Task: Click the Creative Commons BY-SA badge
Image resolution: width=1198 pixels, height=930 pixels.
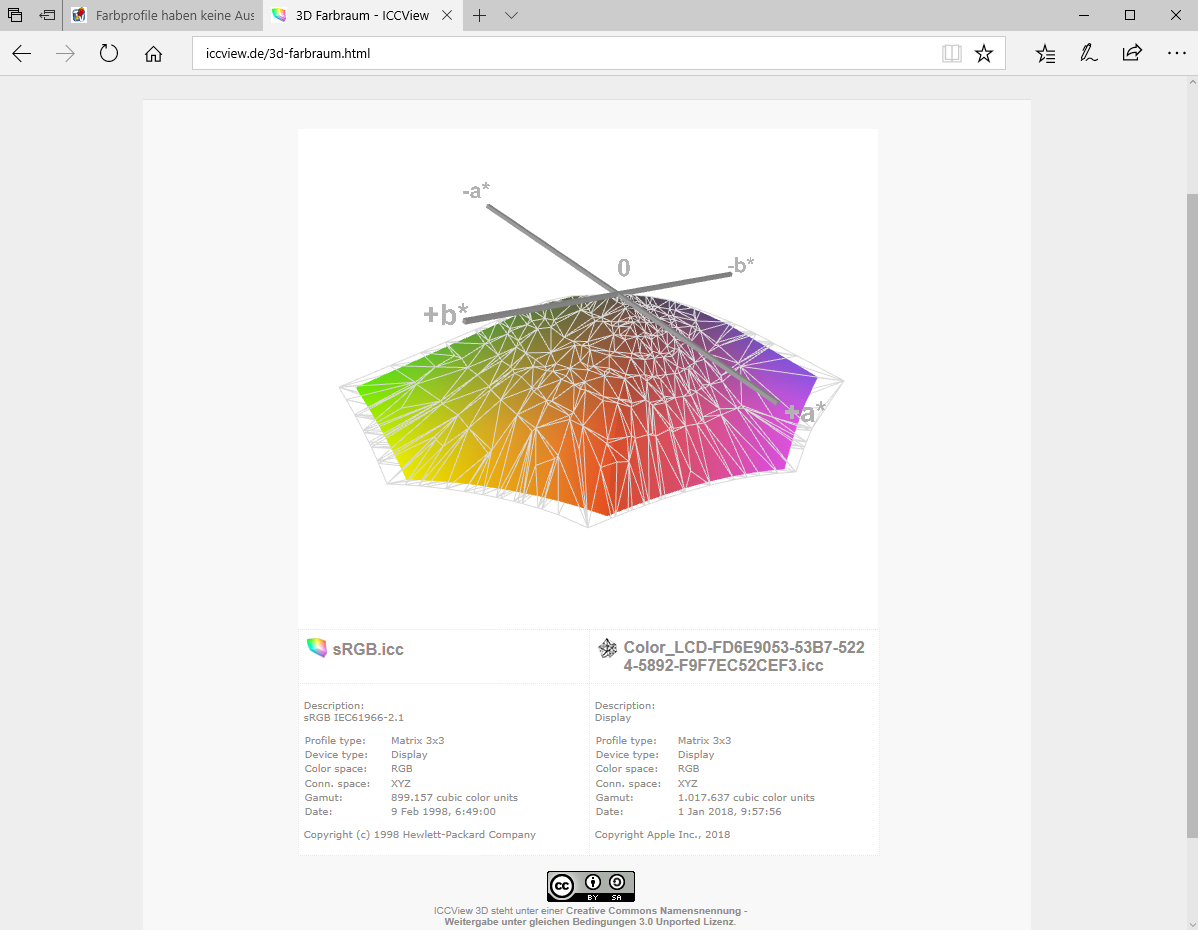Action: point(590,886)
